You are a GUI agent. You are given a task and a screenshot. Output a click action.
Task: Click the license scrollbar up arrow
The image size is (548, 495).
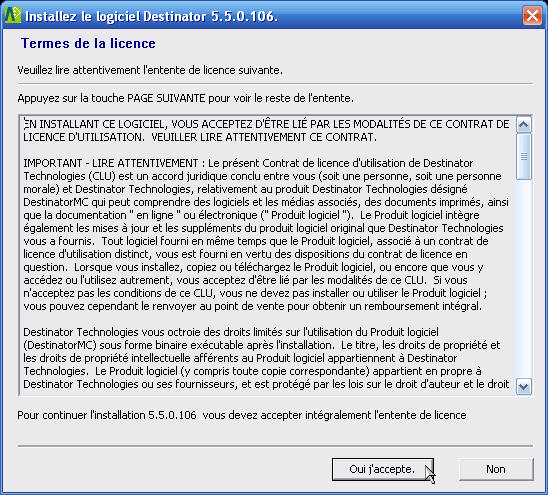click(x=524, y=124)
